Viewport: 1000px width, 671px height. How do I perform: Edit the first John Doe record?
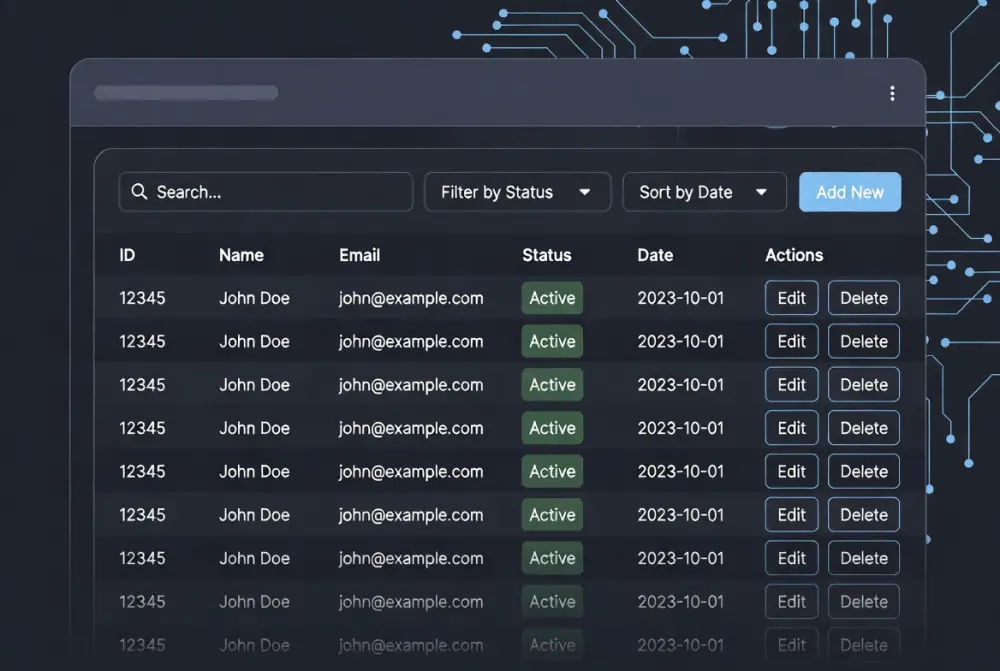pyautogui.click(x=791, y=297)
